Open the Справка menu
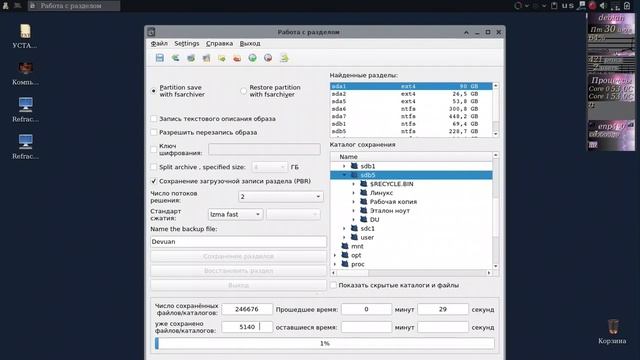Screen dimensions: 640x360 (x=219, y=43)
